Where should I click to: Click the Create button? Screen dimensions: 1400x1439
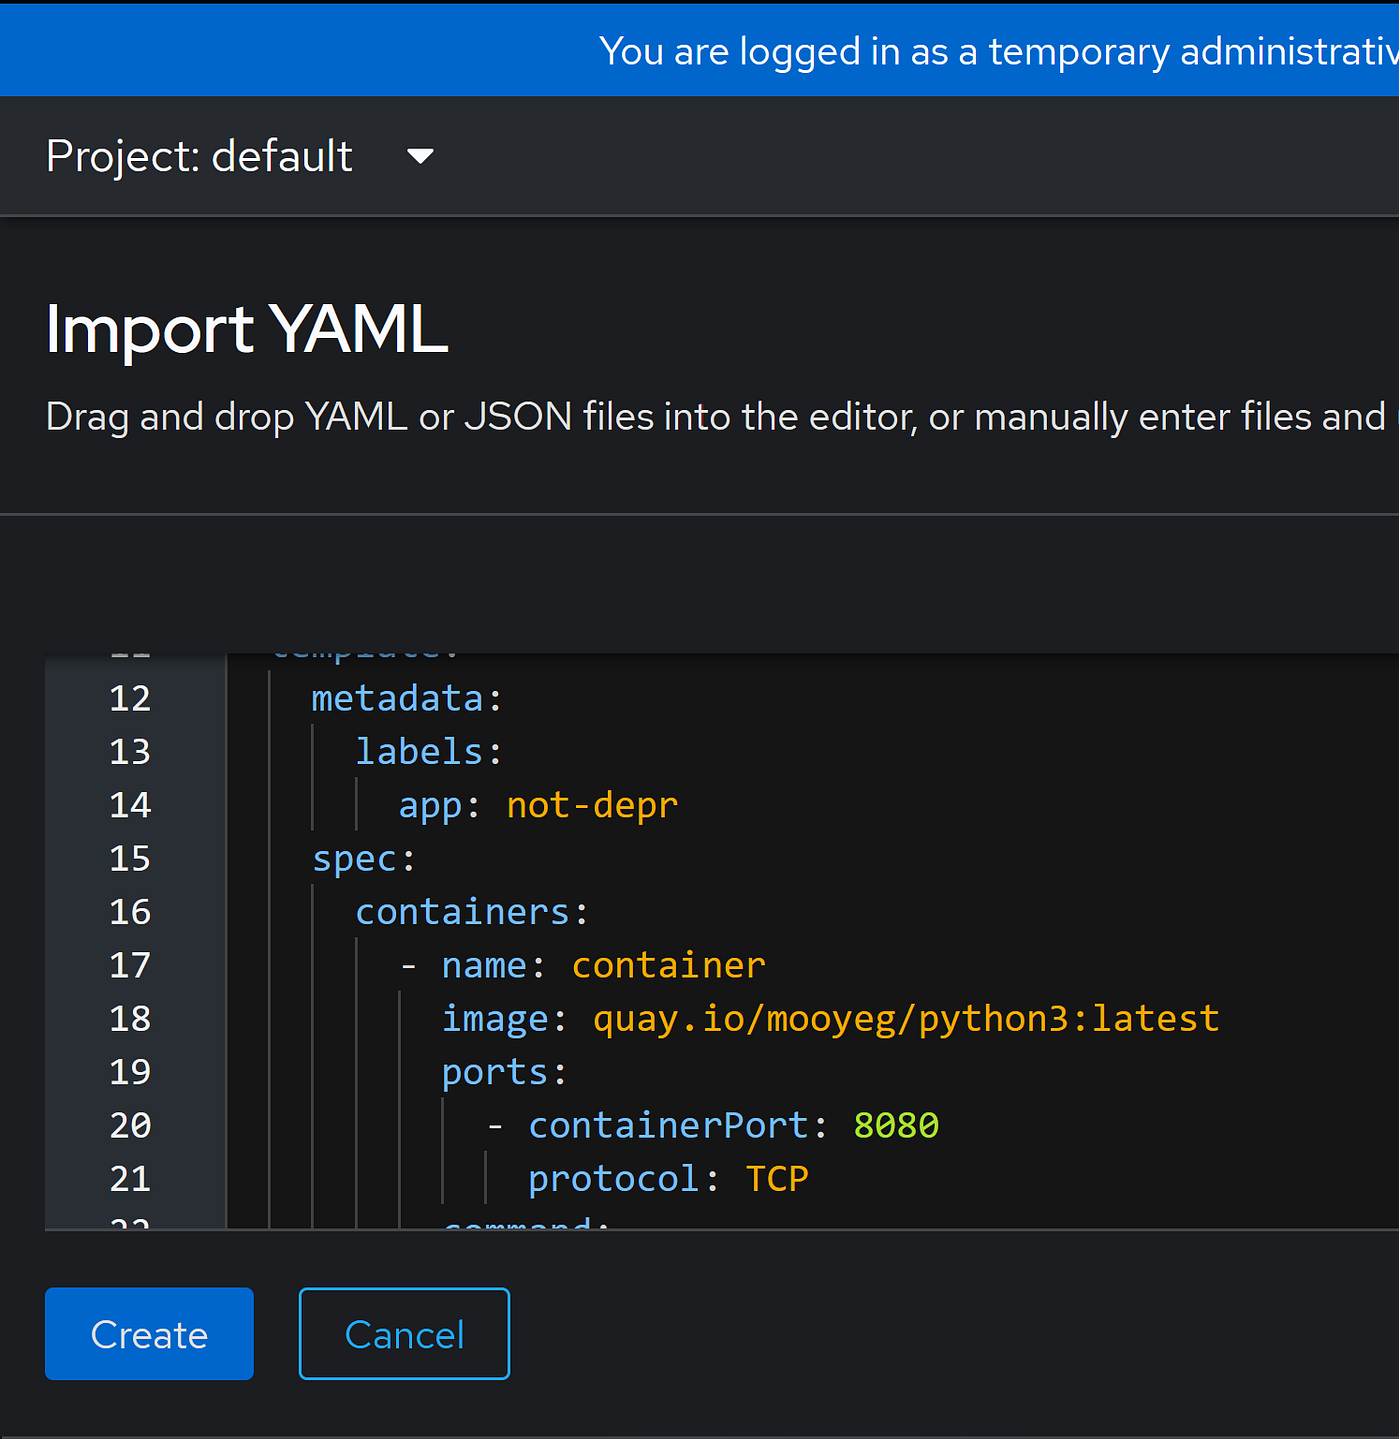(149, 1334)
